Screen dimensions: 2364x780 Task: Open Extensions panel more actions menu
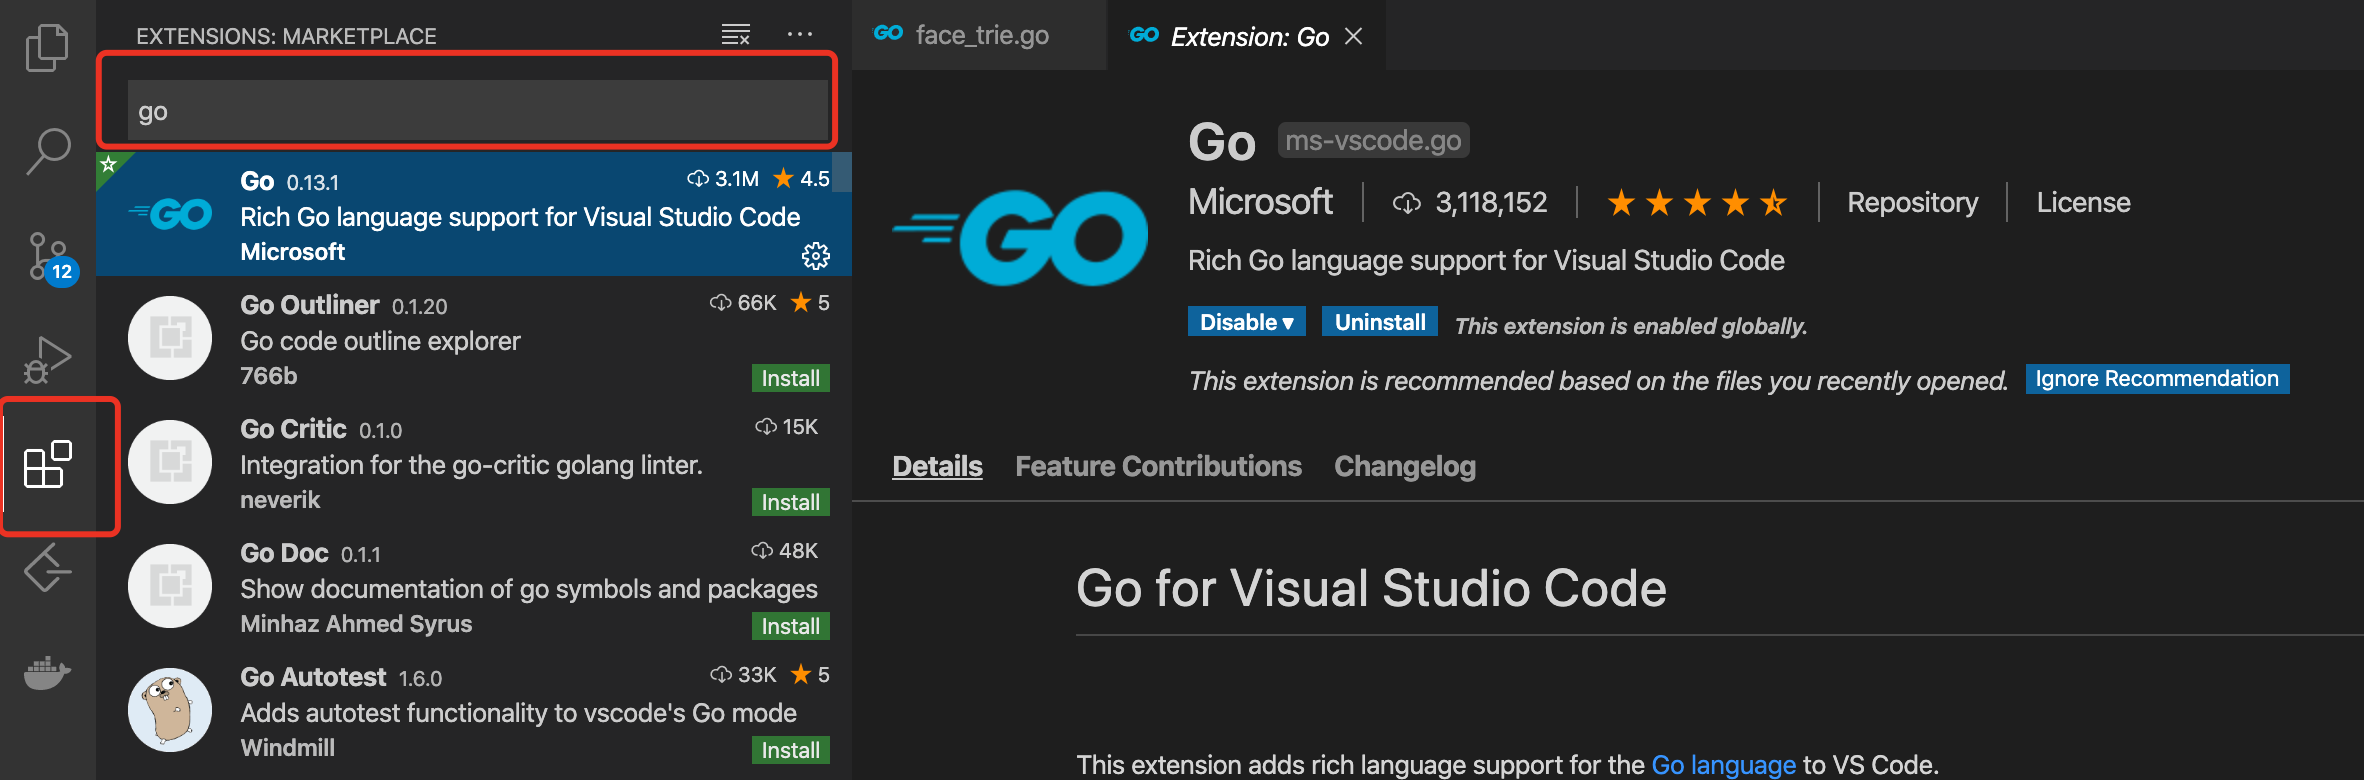[799, 35]
